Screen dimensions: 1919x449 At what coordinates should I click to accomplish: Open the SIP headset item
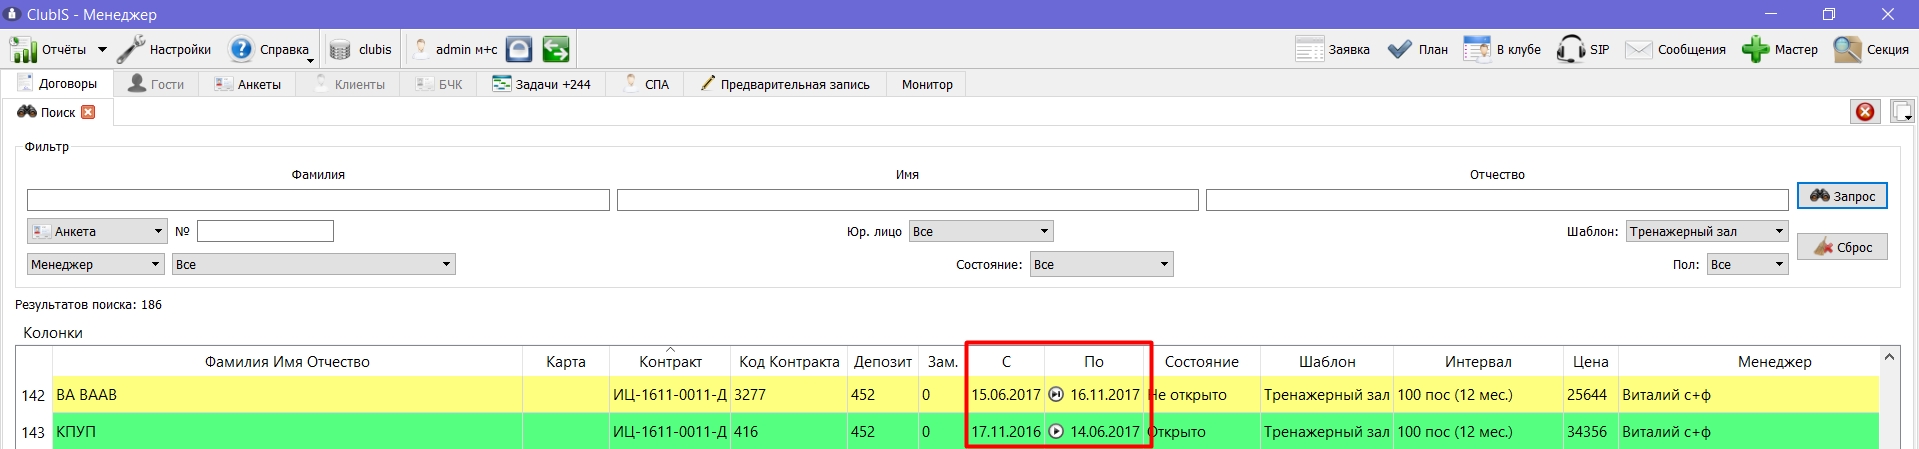1583,49
